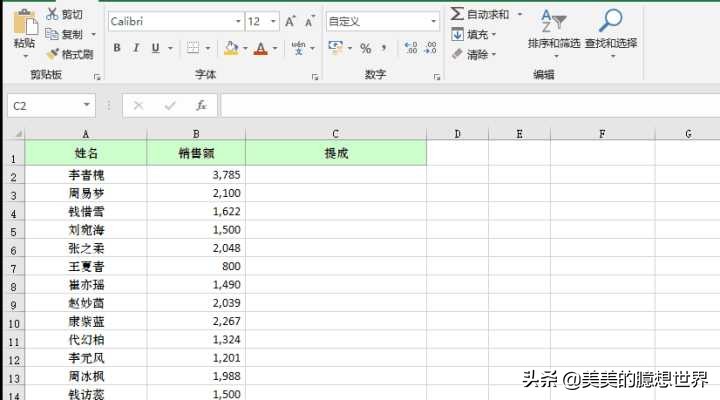Expand the fill color dropdown arrow
The image size is (720, 400).
point(245,48)
